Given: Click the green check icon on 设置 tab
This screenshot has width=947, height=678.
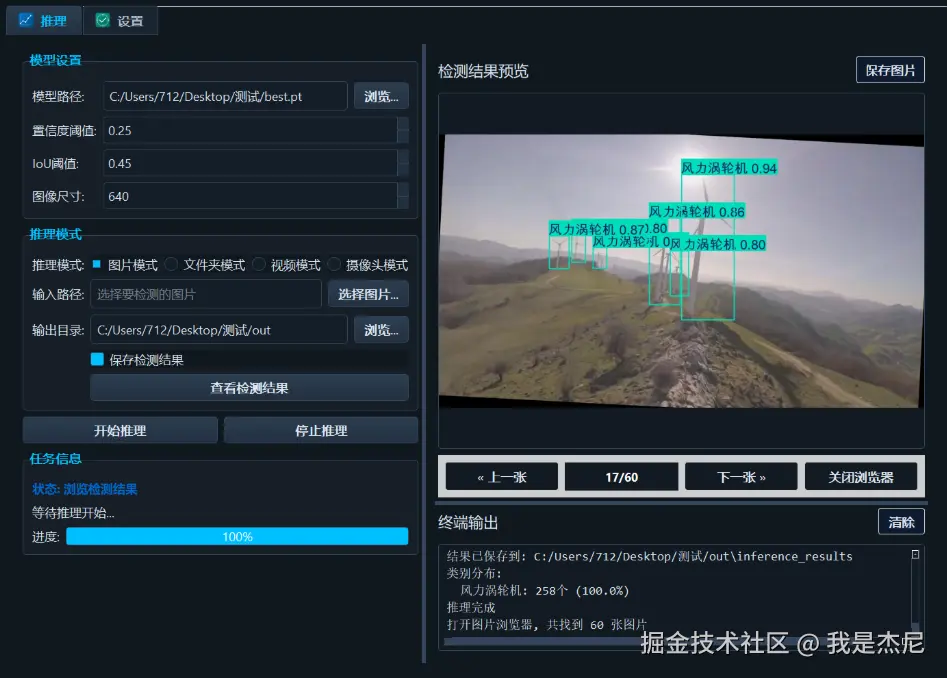Looking at the screenshot, I should pos(102,20).
